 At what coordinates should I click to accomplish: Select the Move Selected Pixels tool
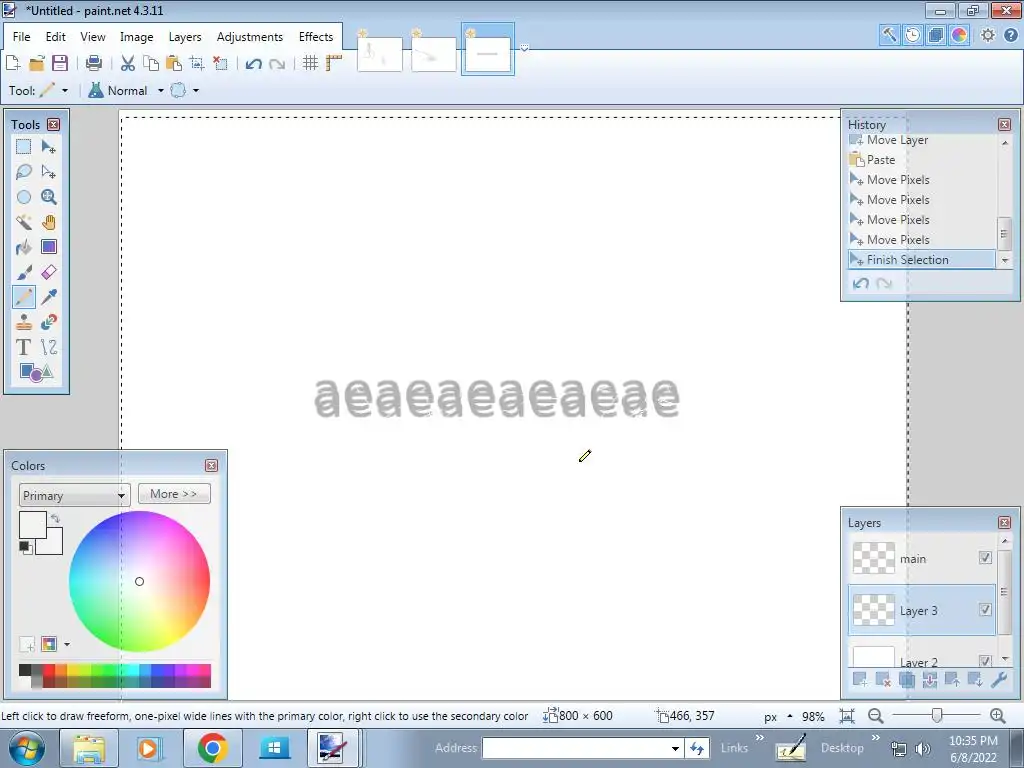coord(49,147)
